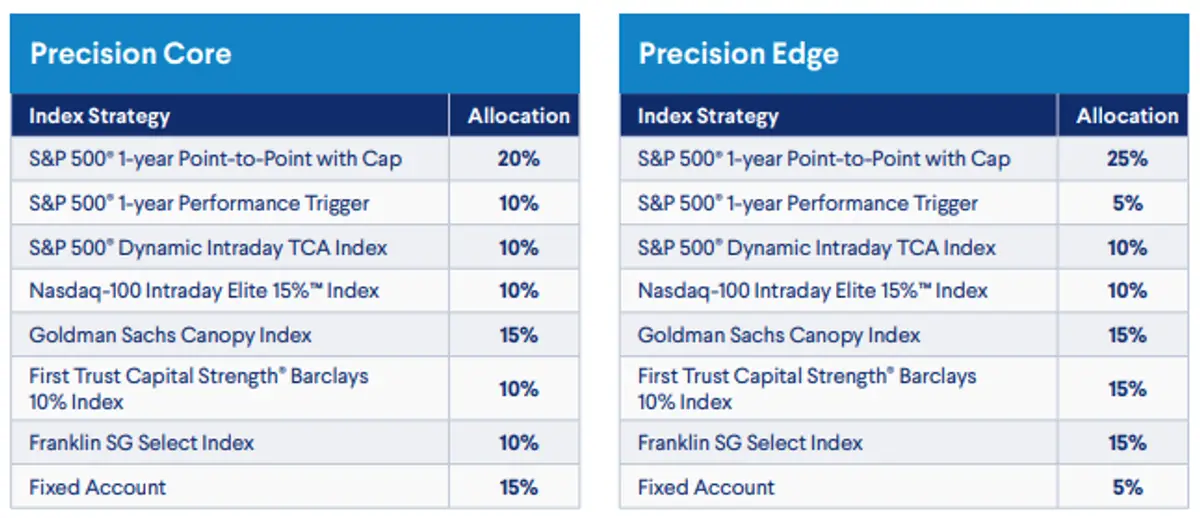The width and height of the screenshot is (1200, 518).
Task: Click the Precision Core table title
Action: click(x=130, y=54)
